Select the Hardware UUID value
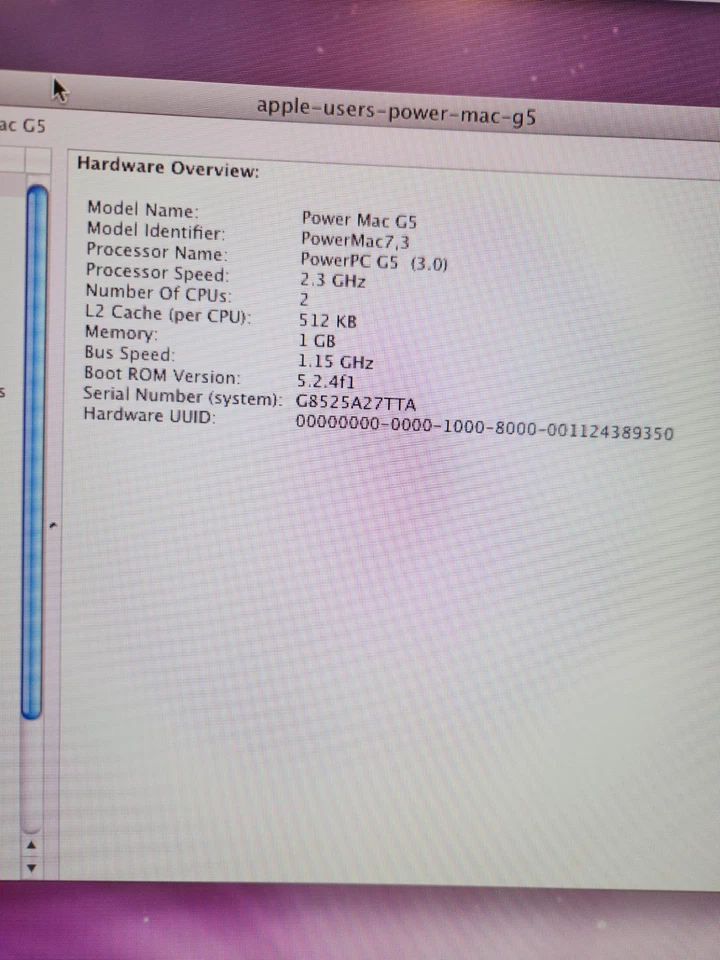720x960 pixels. [x=484, y=428]
